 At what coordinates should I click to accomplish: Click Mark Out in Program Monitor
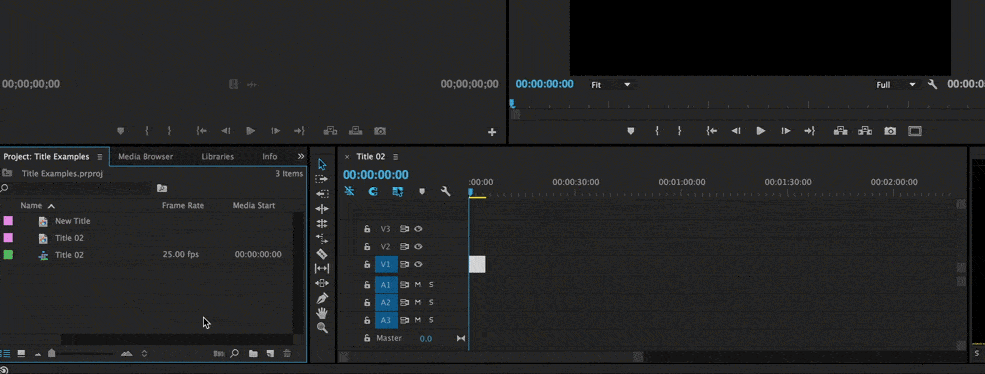coord(679,131)
